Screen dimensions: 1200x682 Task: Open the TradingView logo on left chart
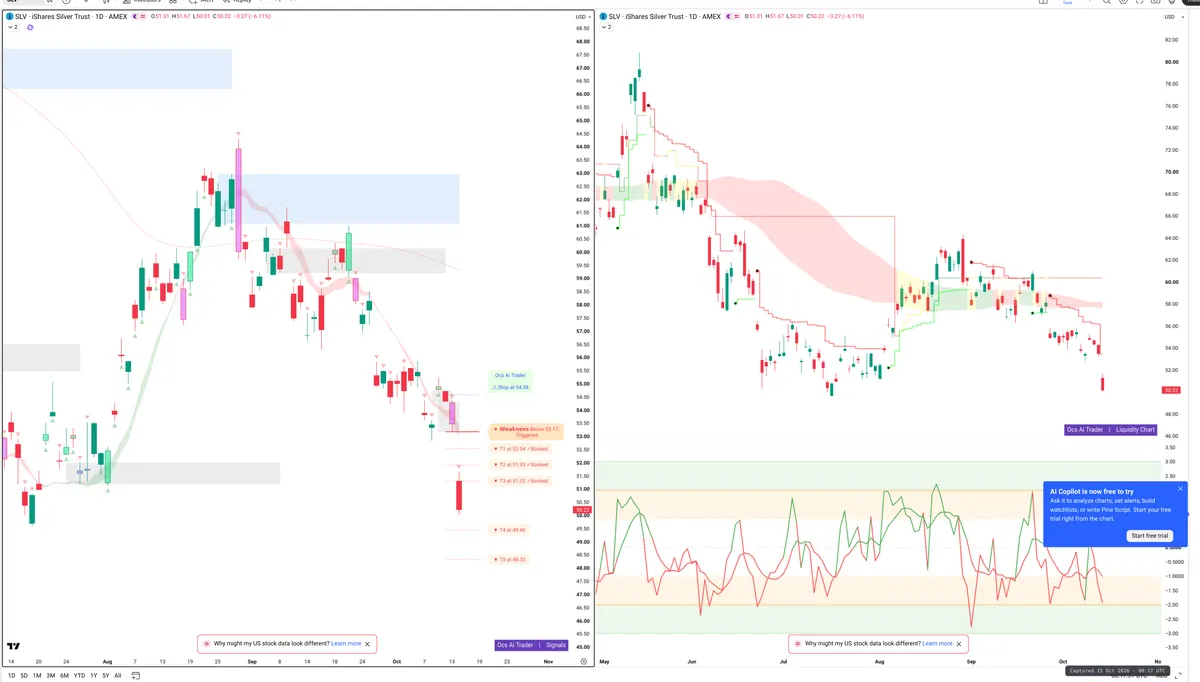pos(14,648)
